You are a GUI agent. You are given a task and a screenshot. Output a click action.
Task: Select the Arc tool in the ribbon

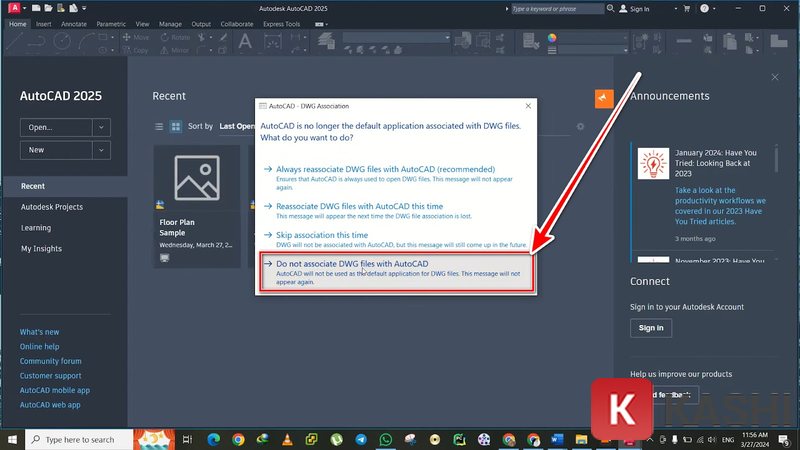click(x=86, y=42)
